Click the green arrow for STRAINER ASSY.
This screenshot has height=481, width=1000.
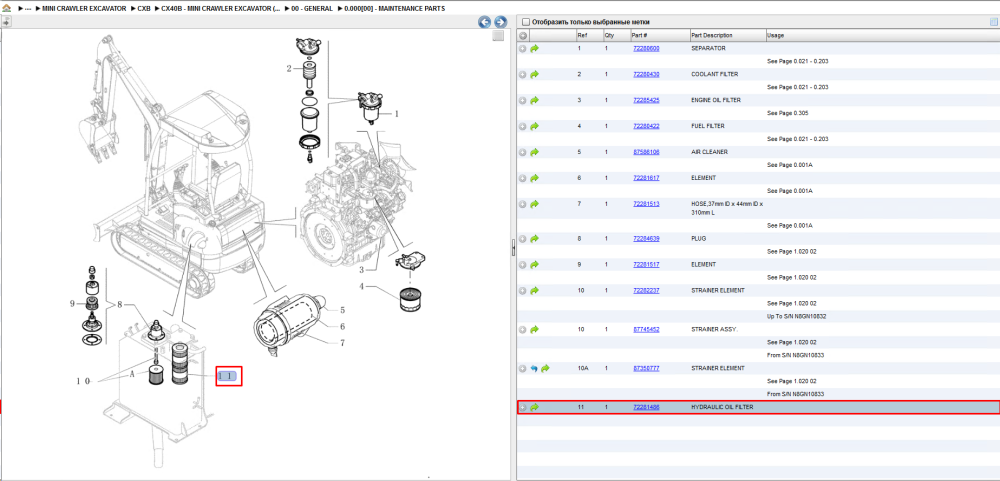tap(534, 330)
